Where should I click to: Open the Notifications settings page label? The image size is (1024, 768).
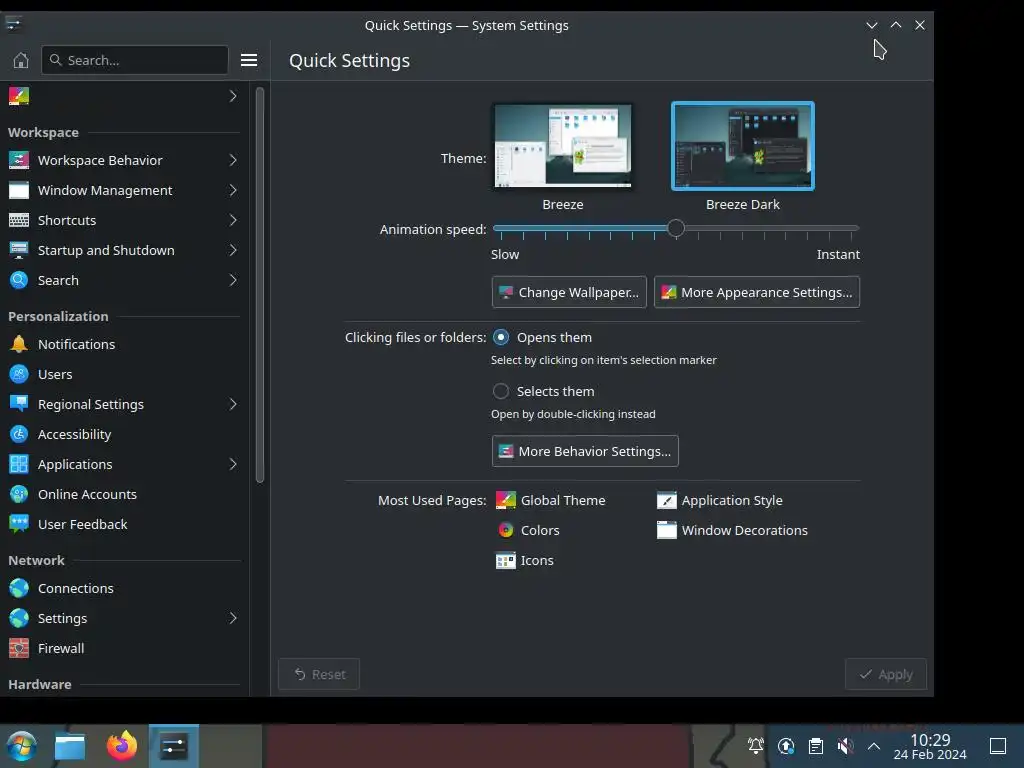click(x=76, y=344)
